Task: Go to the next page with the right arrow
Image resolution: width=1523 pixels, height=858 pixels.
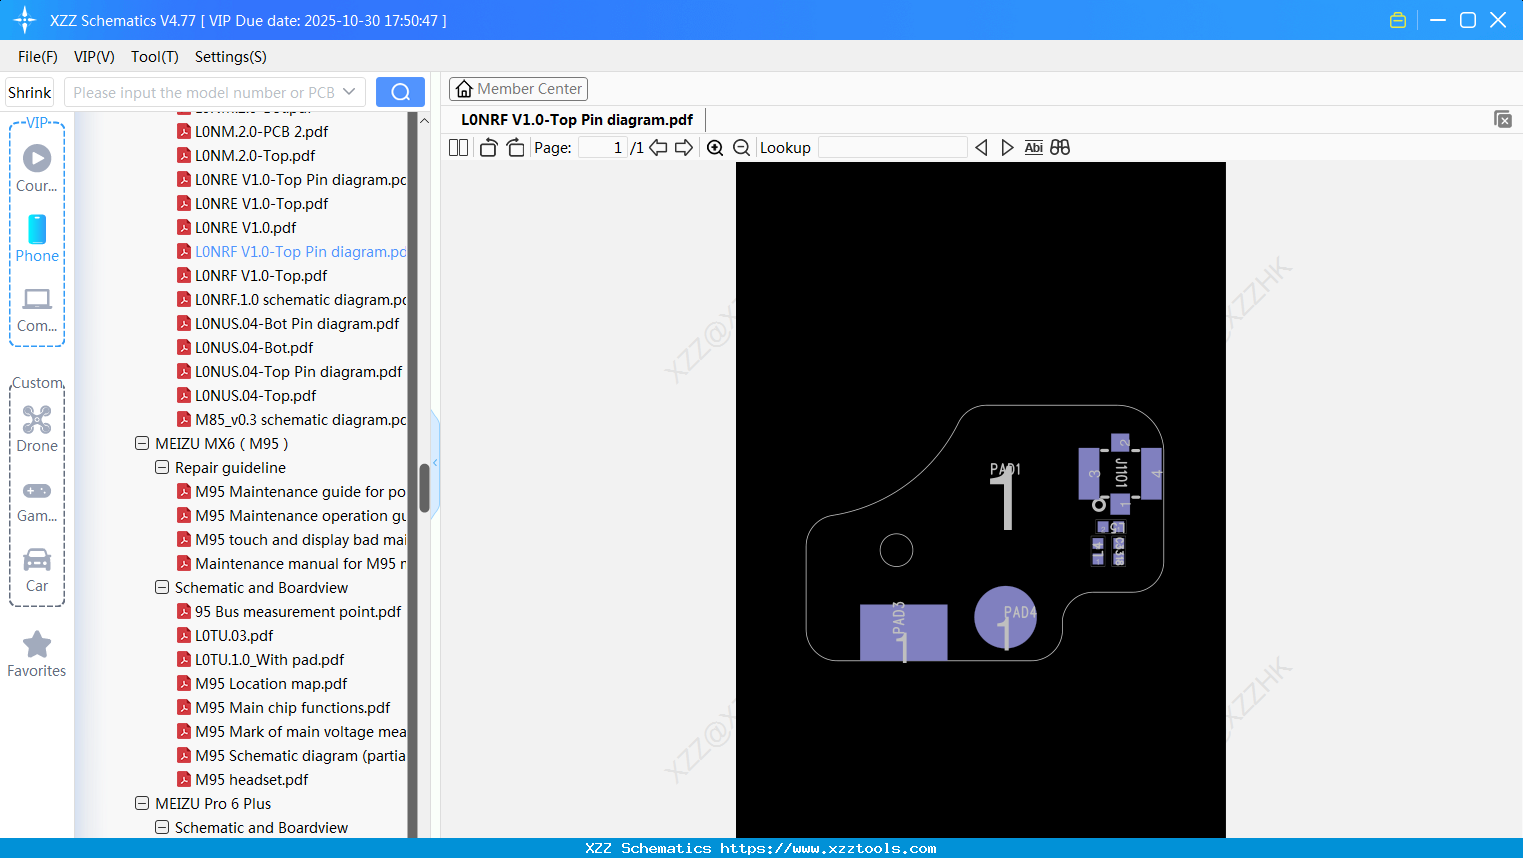Action: [x=685, y=147]
